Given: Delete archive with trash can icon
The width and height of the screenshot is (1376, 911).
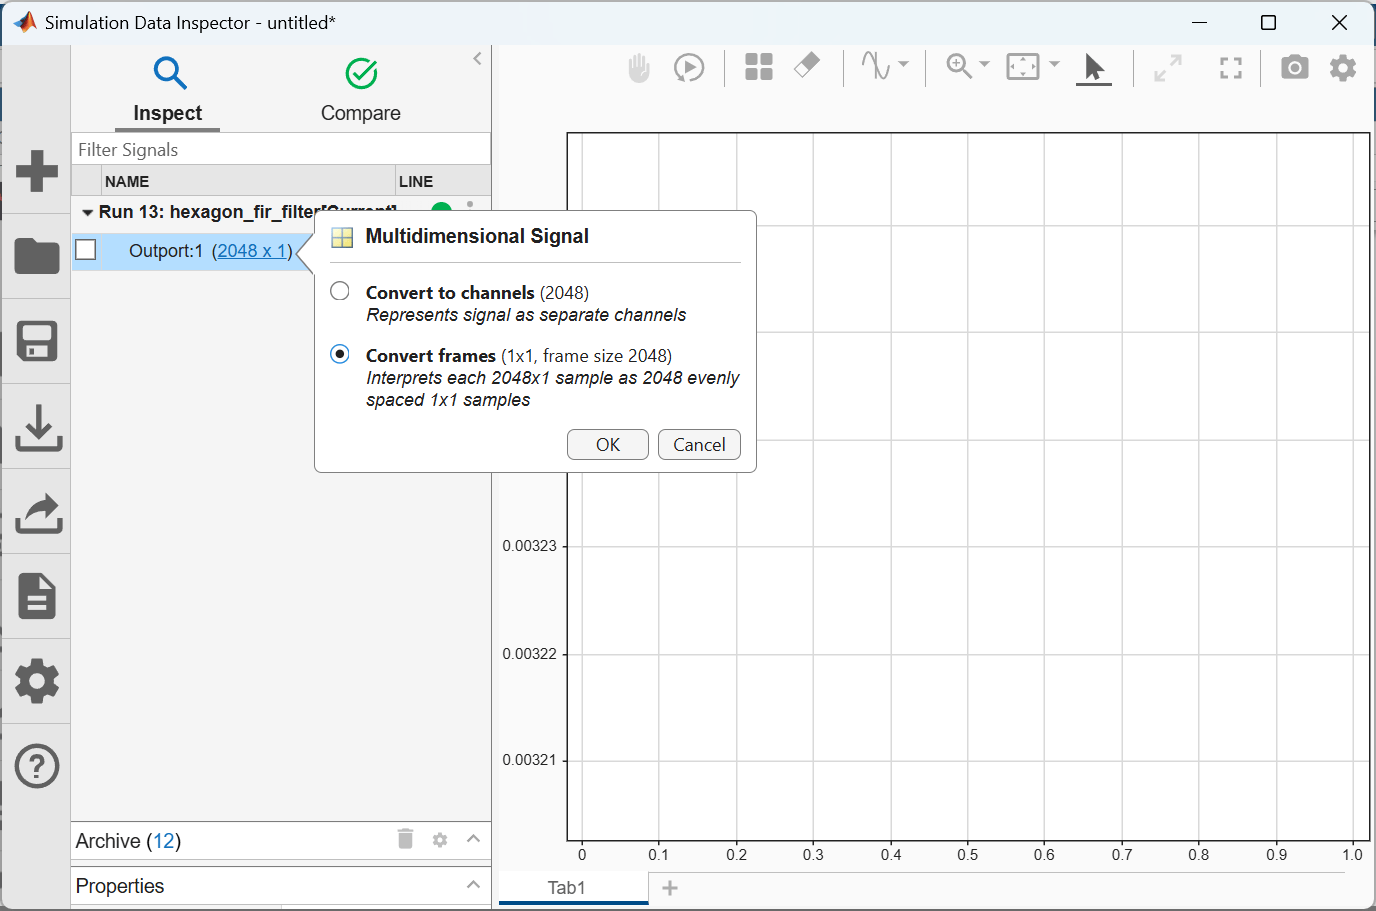Looking at the screenshot, I should [x=405, y=839].
